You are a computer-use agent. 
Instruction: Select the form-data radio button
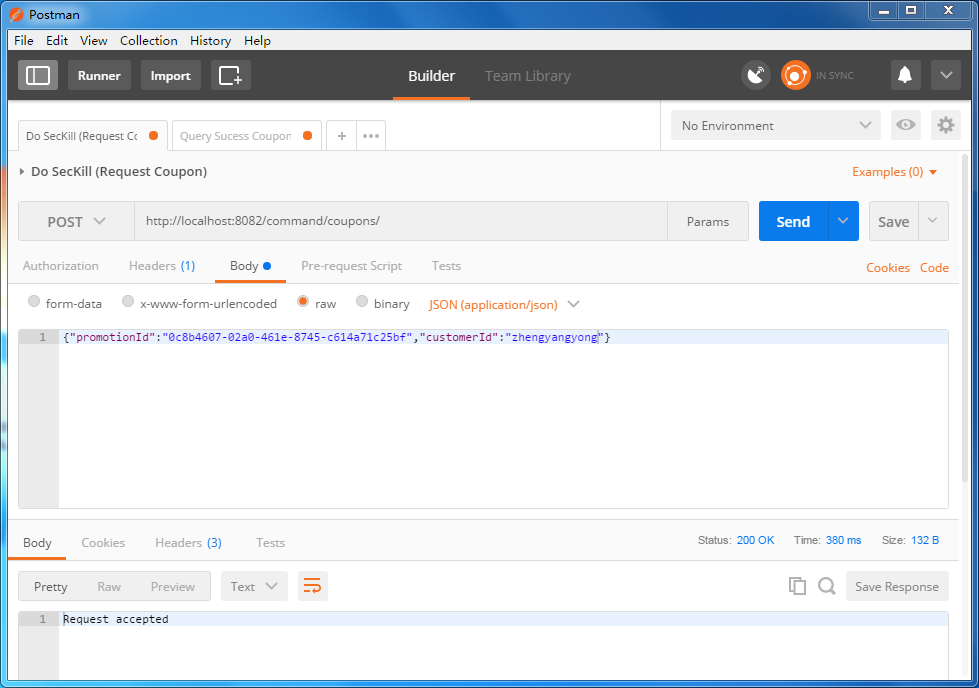click(35, 303)
